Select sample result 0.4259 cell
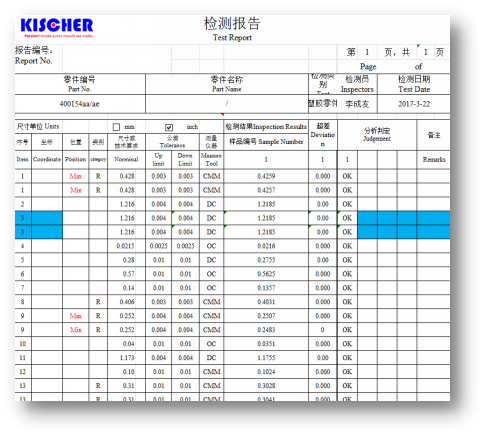The height and width of the screenshot is (438, 487). 266,176
